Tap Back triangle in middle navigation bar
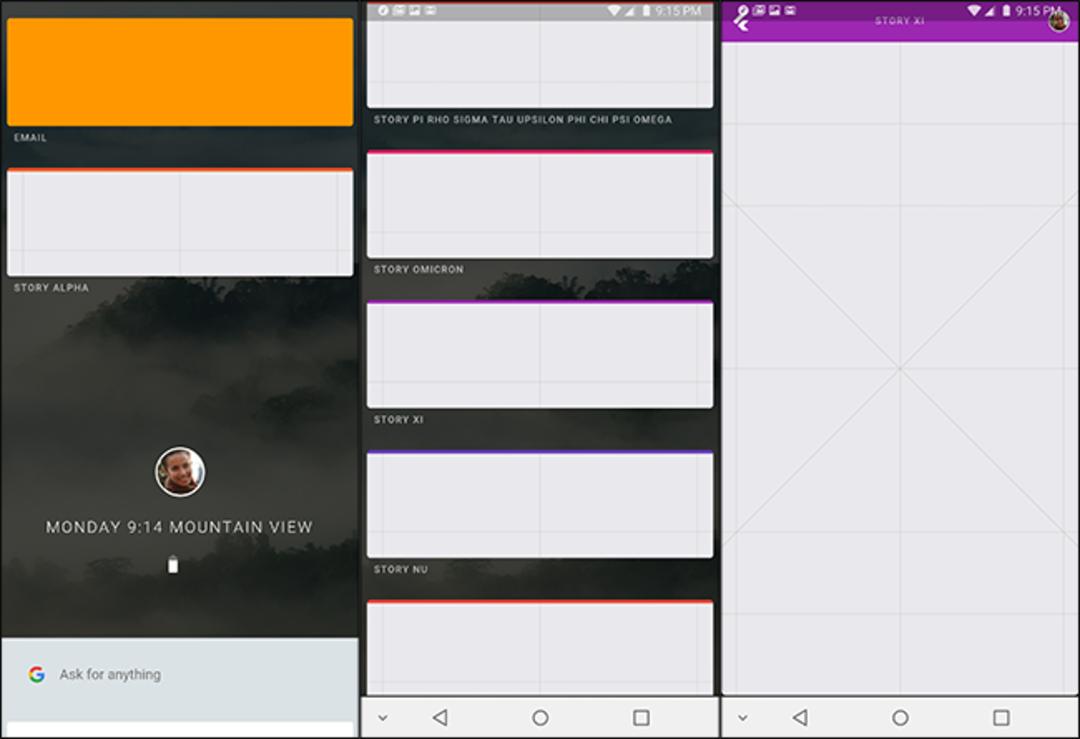1080x739 pixels. tap(440, 718)
